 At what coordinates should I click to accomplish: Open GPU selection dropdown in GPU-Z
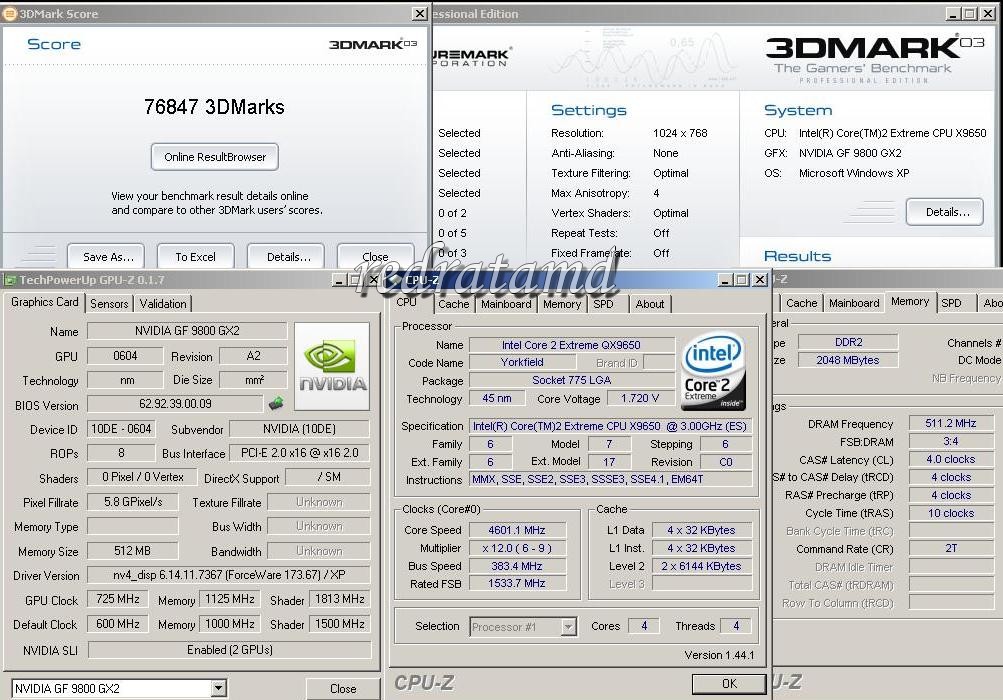(219, 688)
